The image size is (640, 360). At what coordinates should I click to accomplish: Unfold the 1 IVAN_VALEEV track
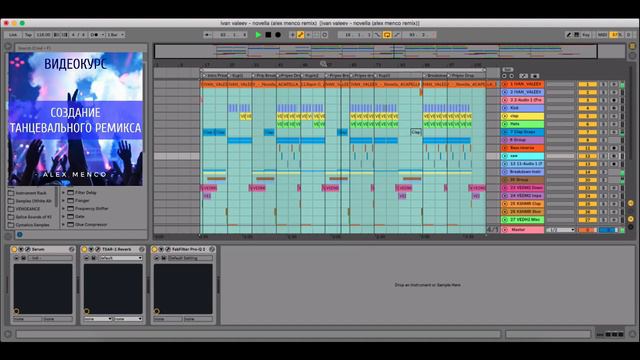click(x=505, y=84)
